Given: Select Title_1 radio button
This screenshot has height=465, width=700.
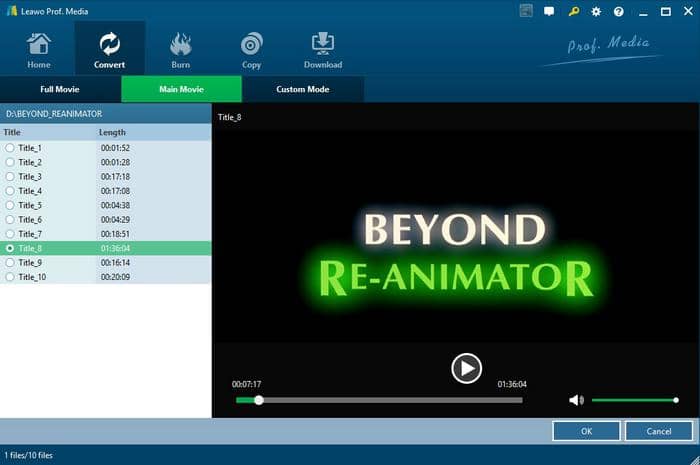Looking at the screenshot, I should (10, 148).
